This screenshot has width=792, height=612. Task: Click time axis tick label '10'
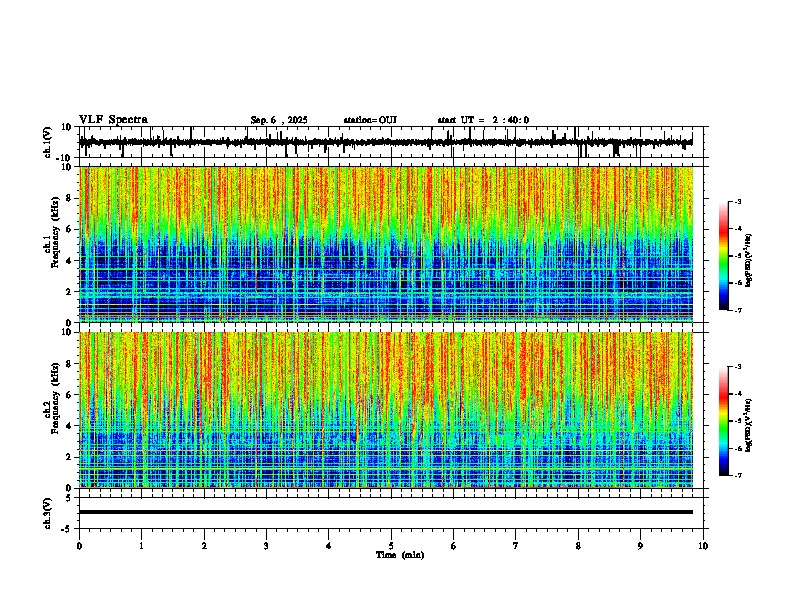(x=703, y=546)
